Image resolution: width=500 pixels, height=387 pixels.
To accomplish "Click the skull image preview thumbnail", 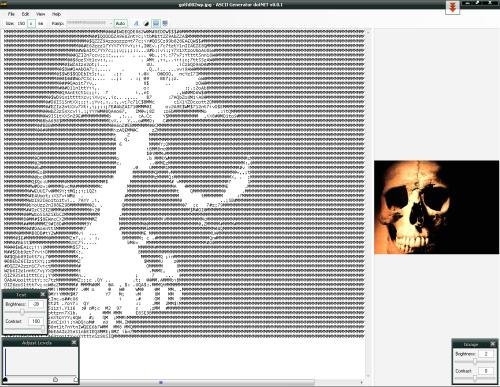I will [x=436, y=207].
